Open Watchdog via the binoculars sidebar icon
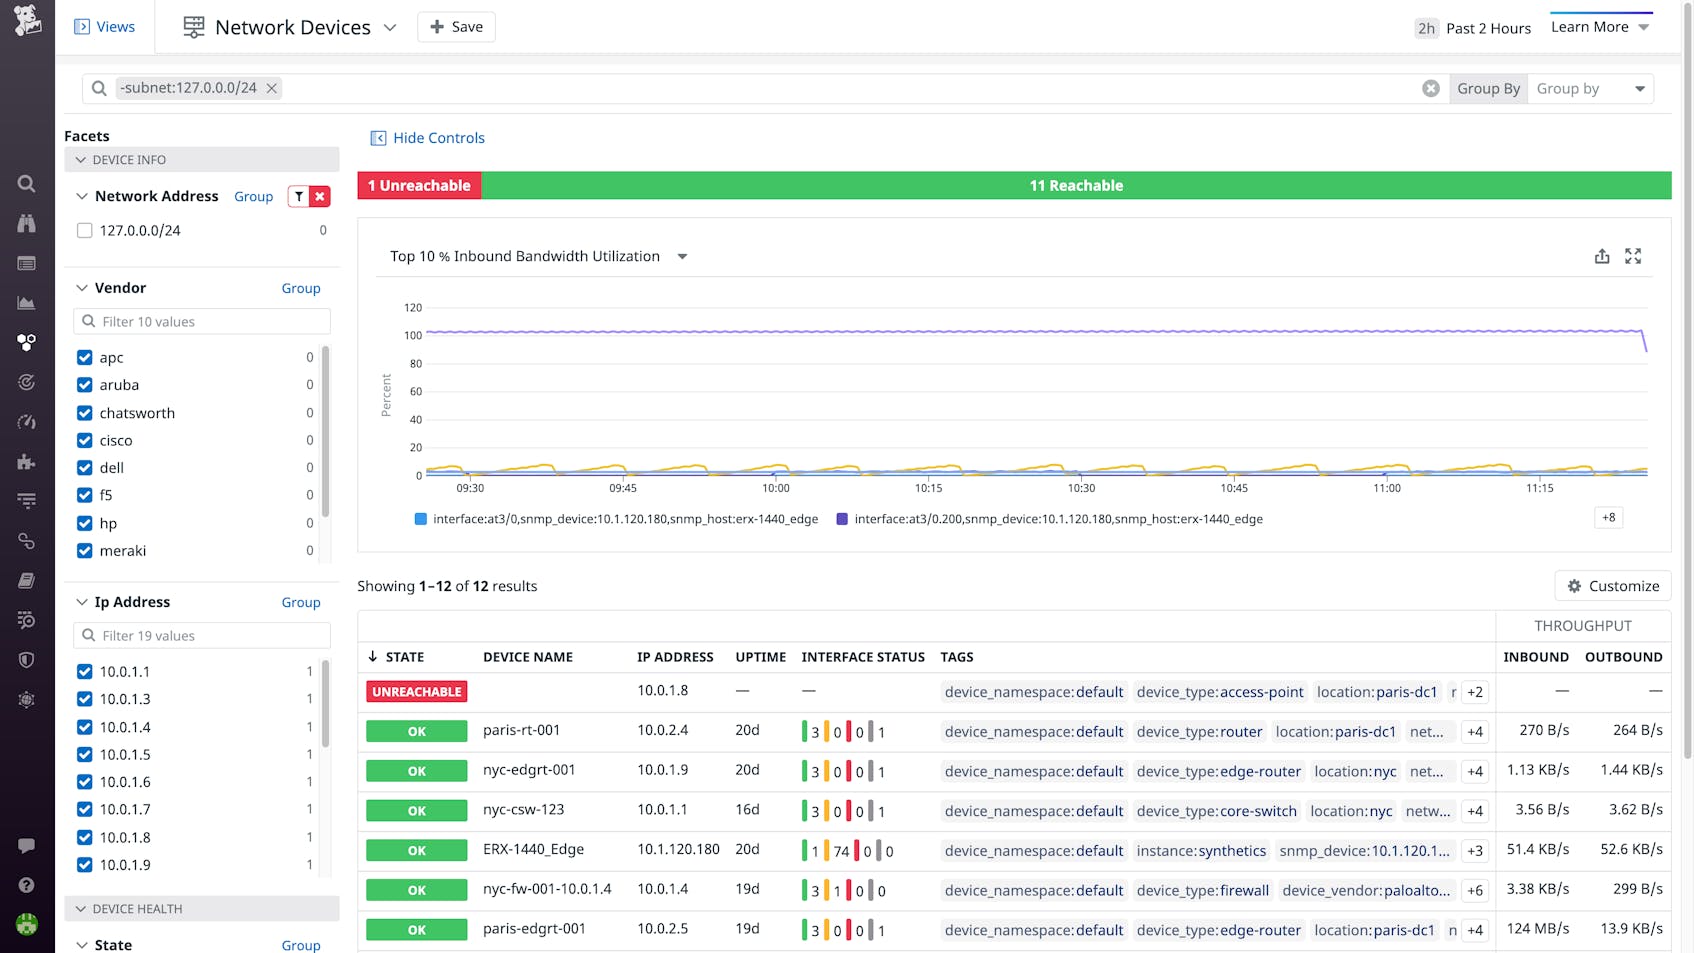1694x953 pixels. click(x=26, y=223)
